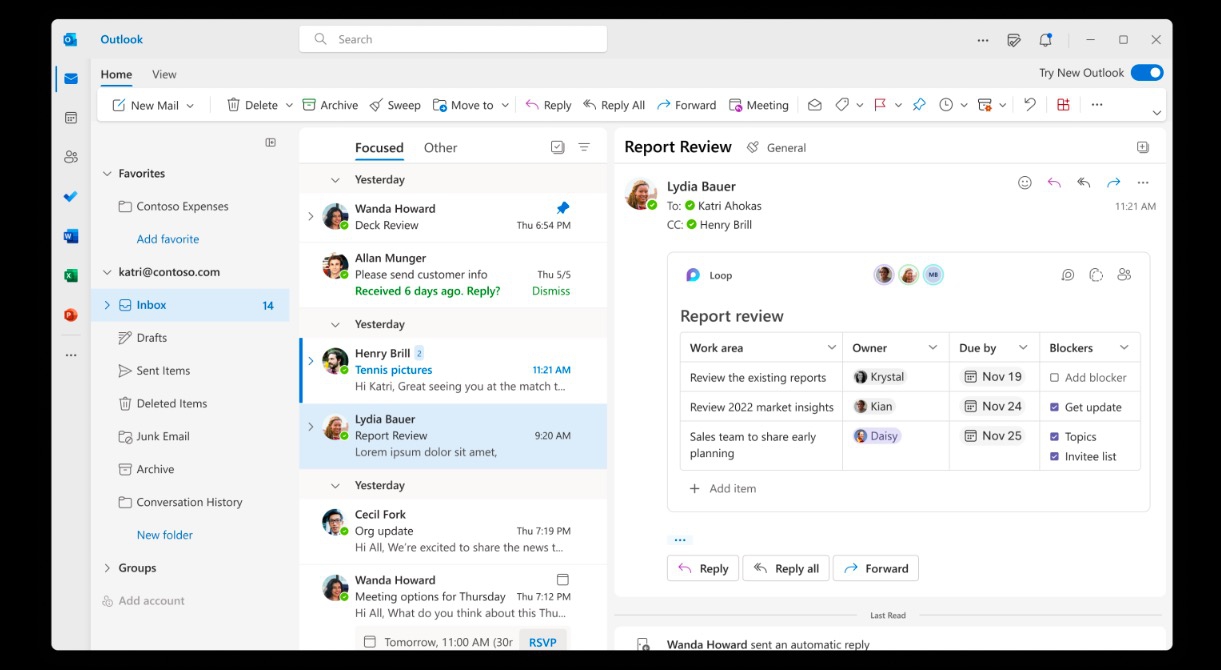Open the notes feed icon in title bar
This screenshot has width=1221, height=670.
coord(1014,40)
